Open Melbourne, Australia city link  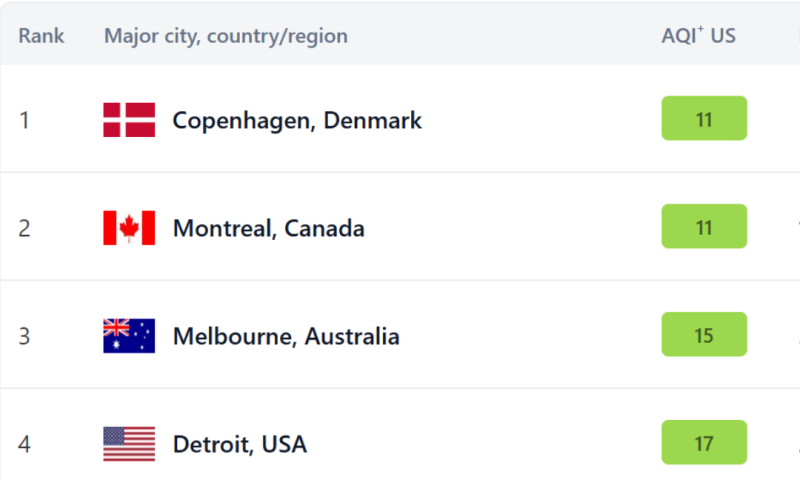[286, 337]
